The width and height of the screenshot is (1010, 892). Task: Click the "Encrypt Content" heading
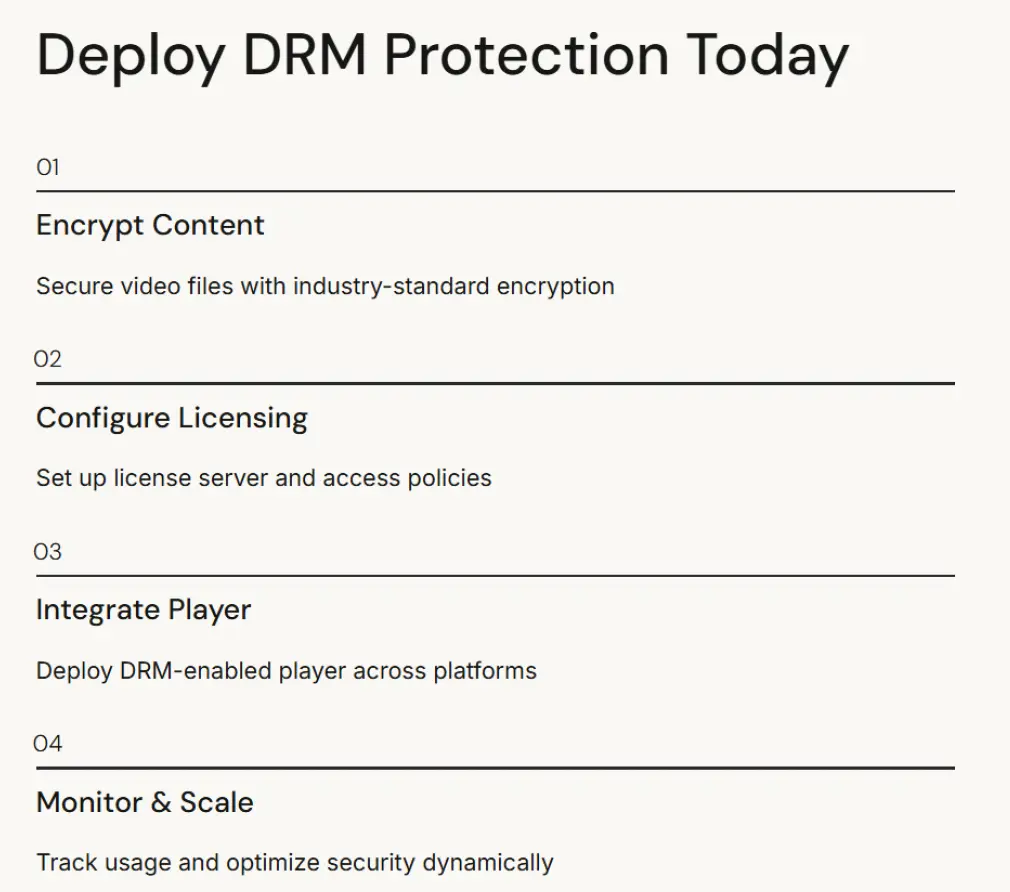[x=150, y=225]
